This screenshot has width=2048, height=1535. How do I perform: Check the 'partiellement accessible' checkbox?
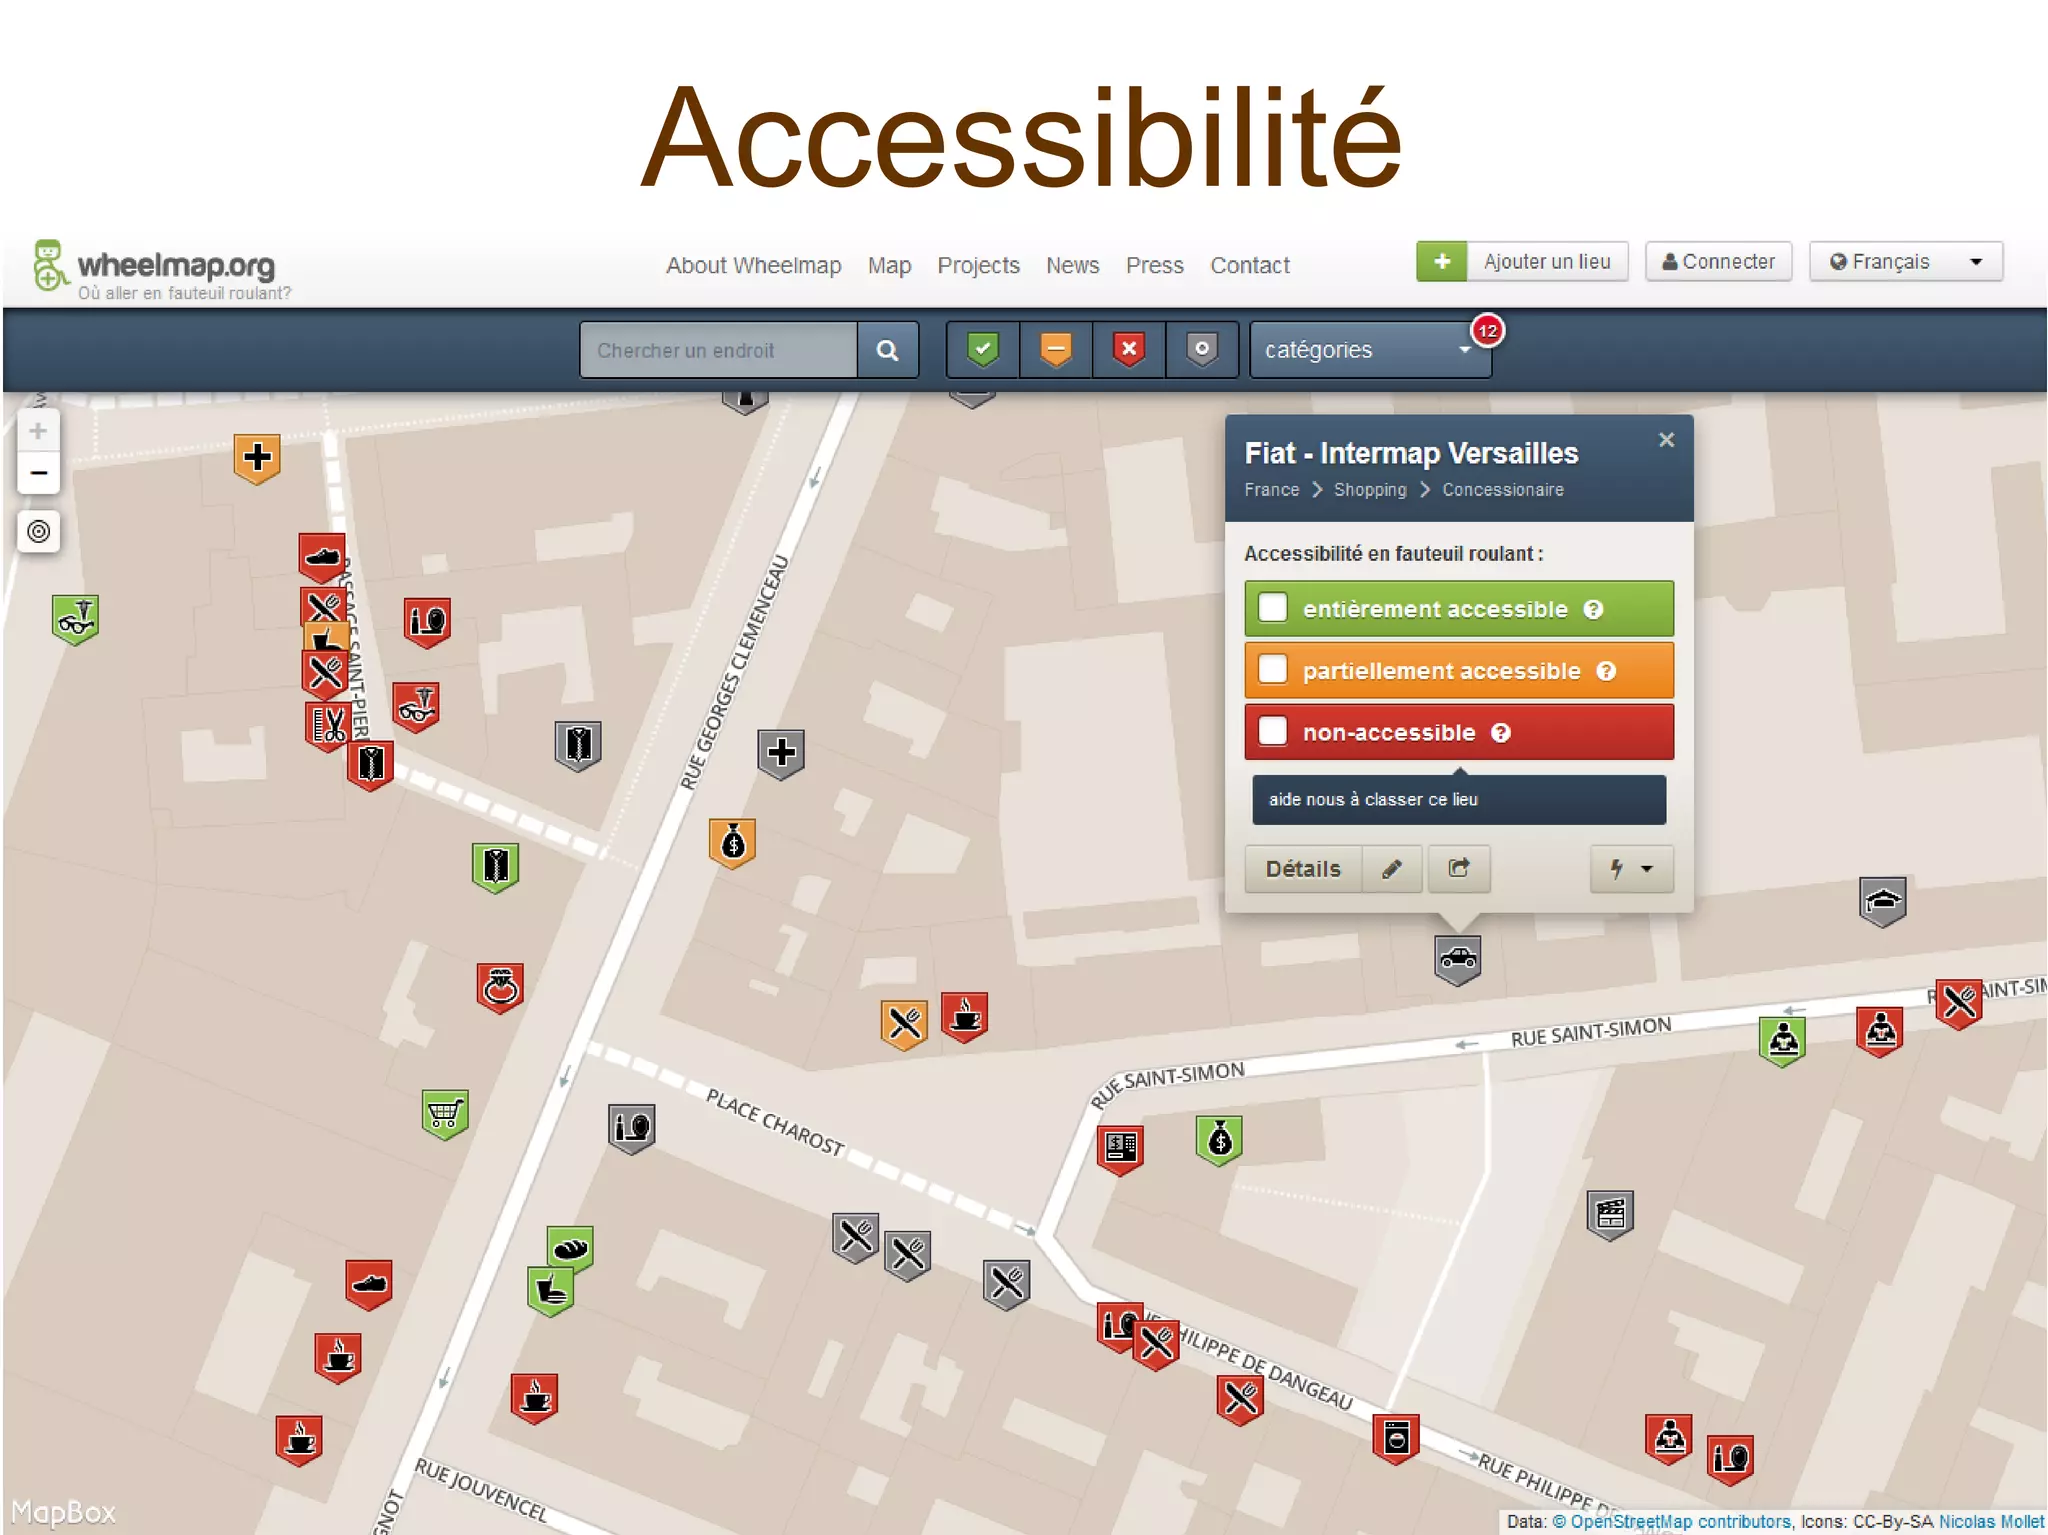click(x=1273, y=669)
